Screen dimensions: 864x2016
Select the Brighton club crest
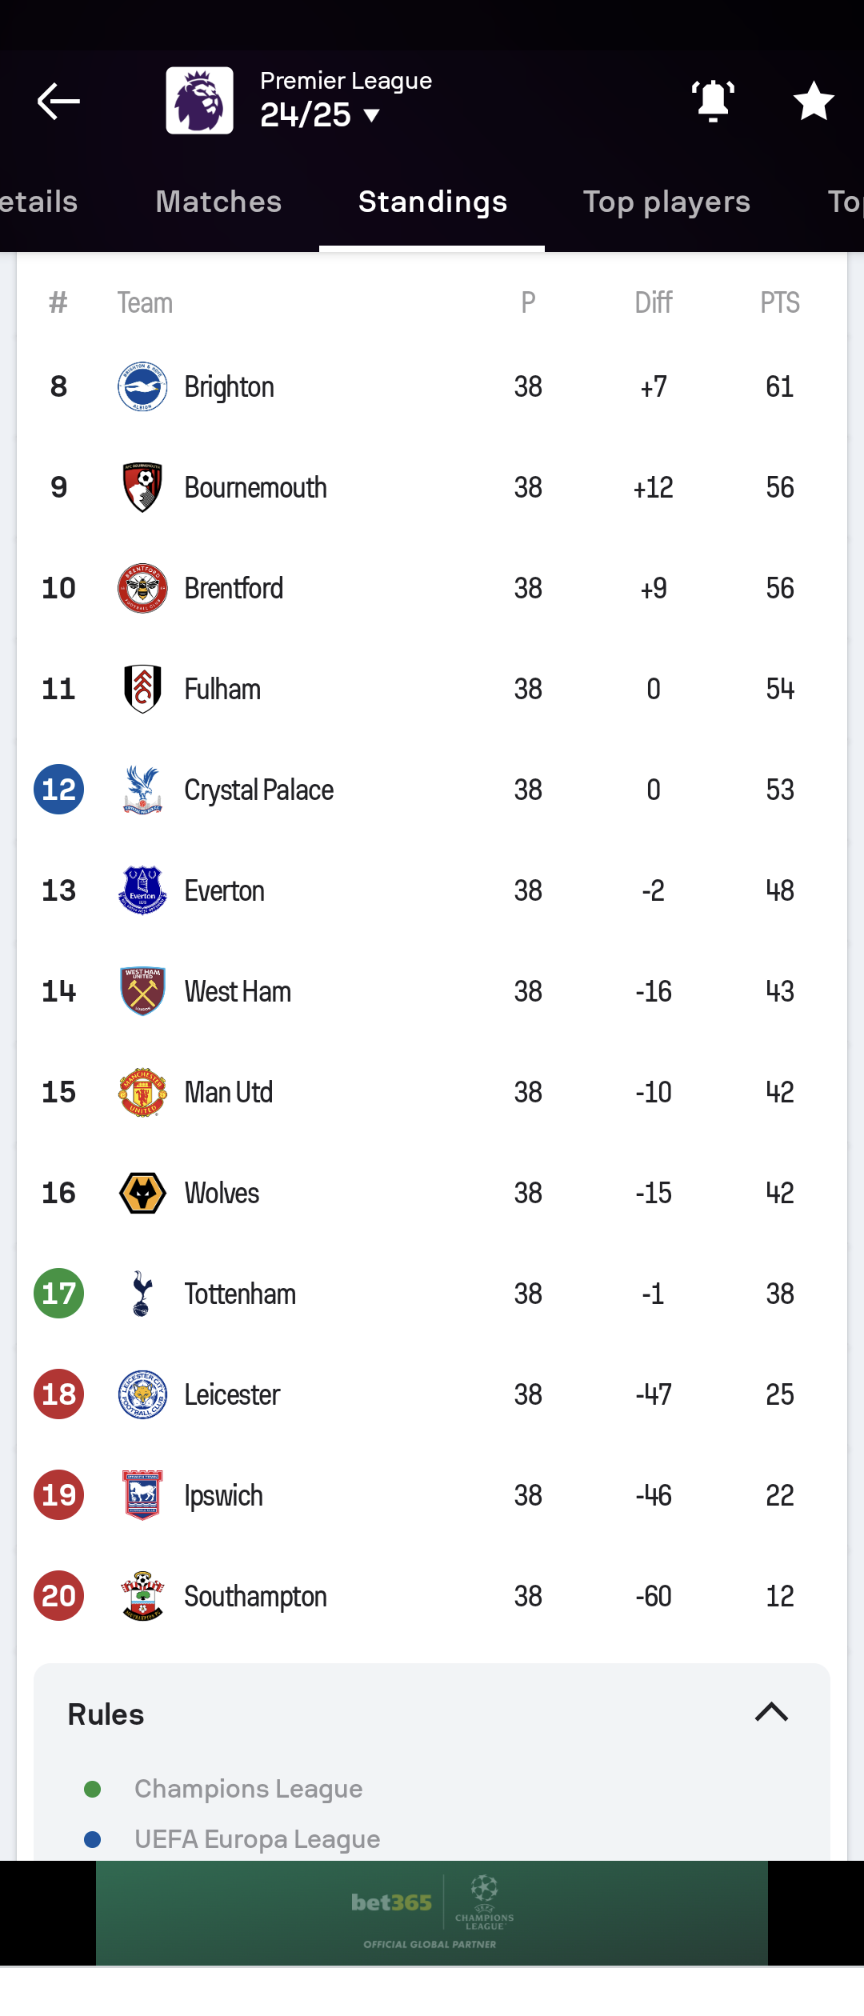[x=142, y=387]
